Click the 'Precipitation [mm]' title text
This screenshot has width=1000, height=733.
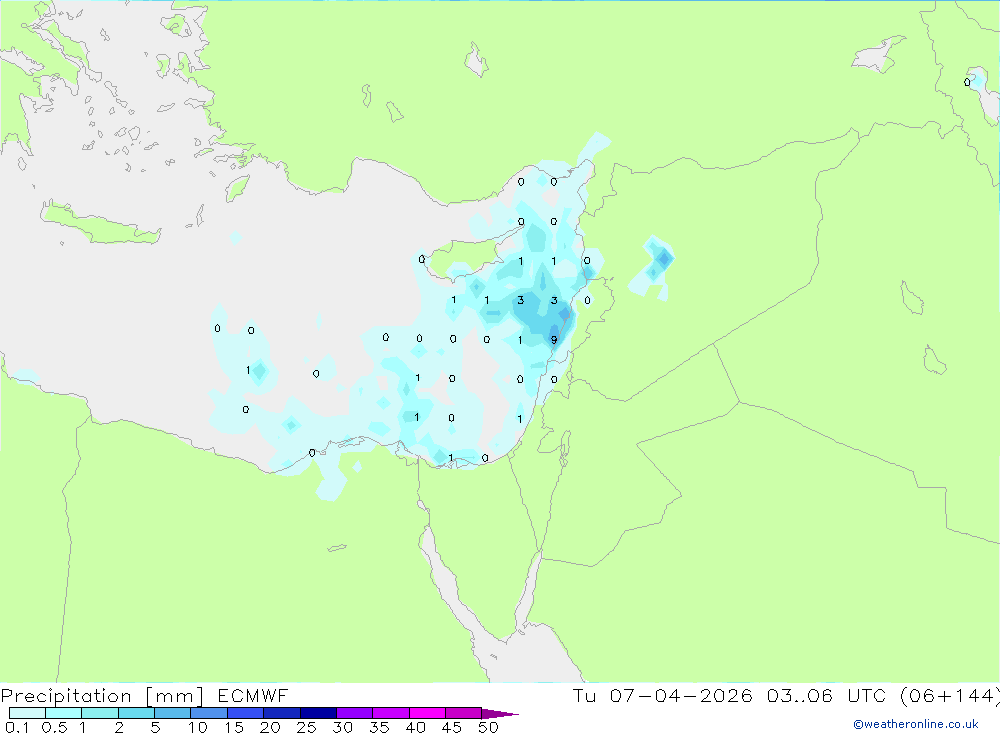[x=102, y=696]
